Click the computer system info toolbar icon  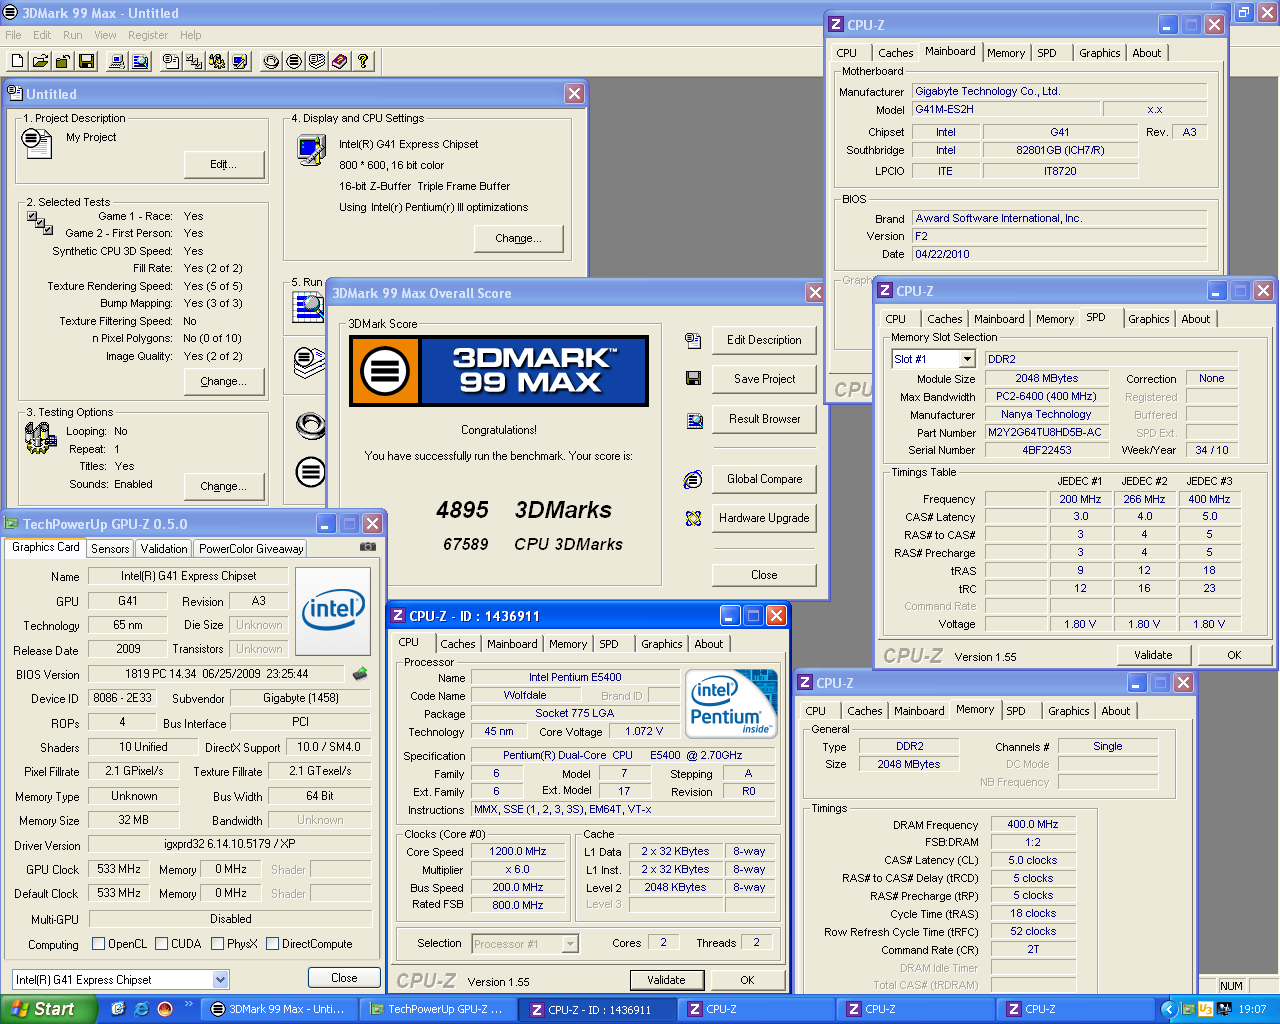[x=116, y=61]
